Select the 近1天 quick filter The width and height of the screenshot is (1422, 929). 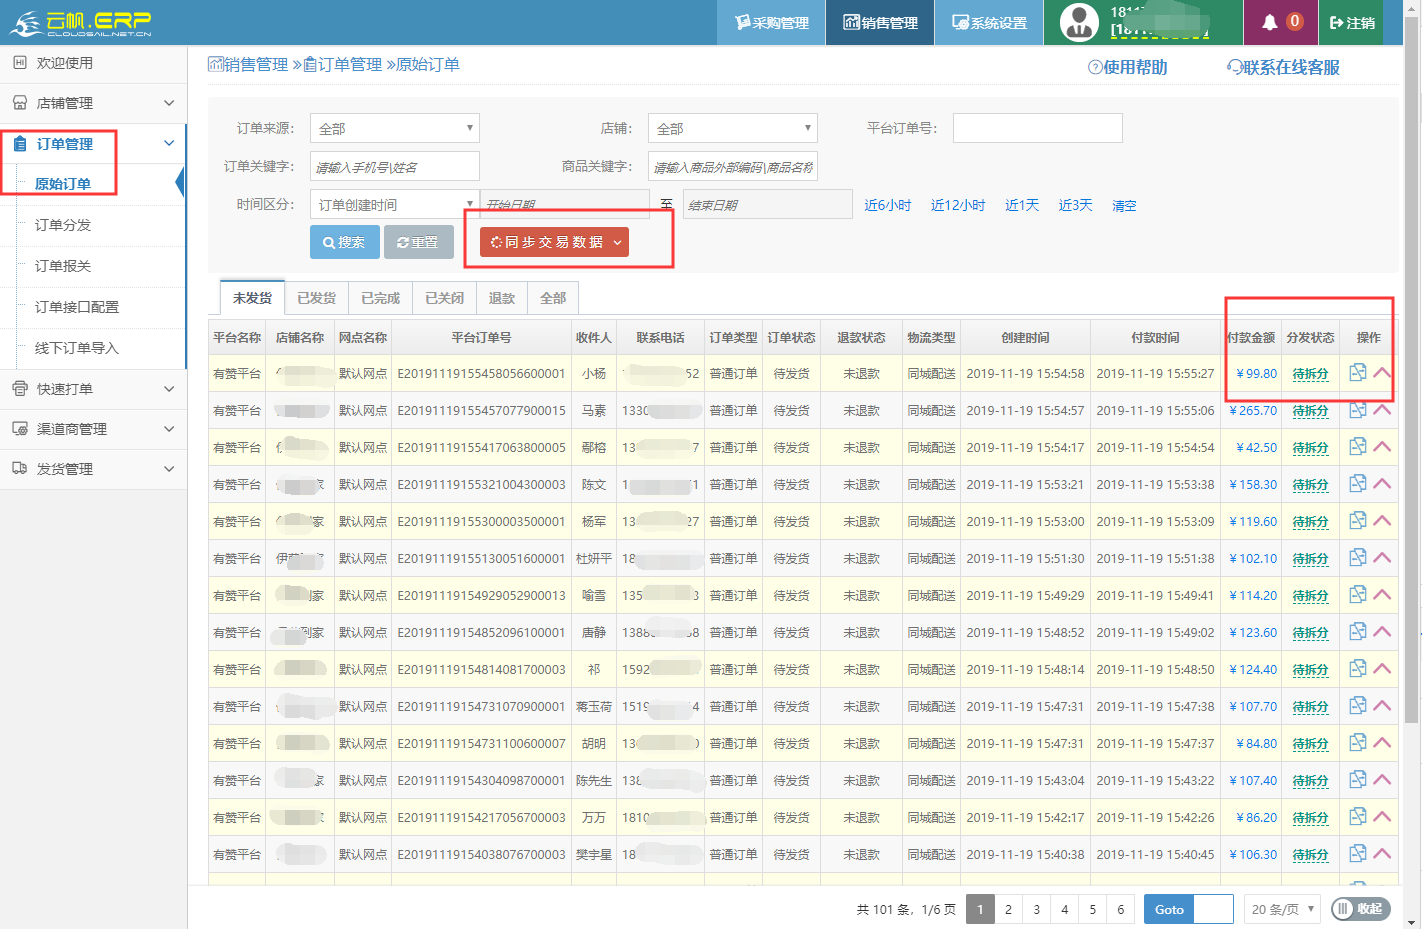click(x=1022, y=205)
